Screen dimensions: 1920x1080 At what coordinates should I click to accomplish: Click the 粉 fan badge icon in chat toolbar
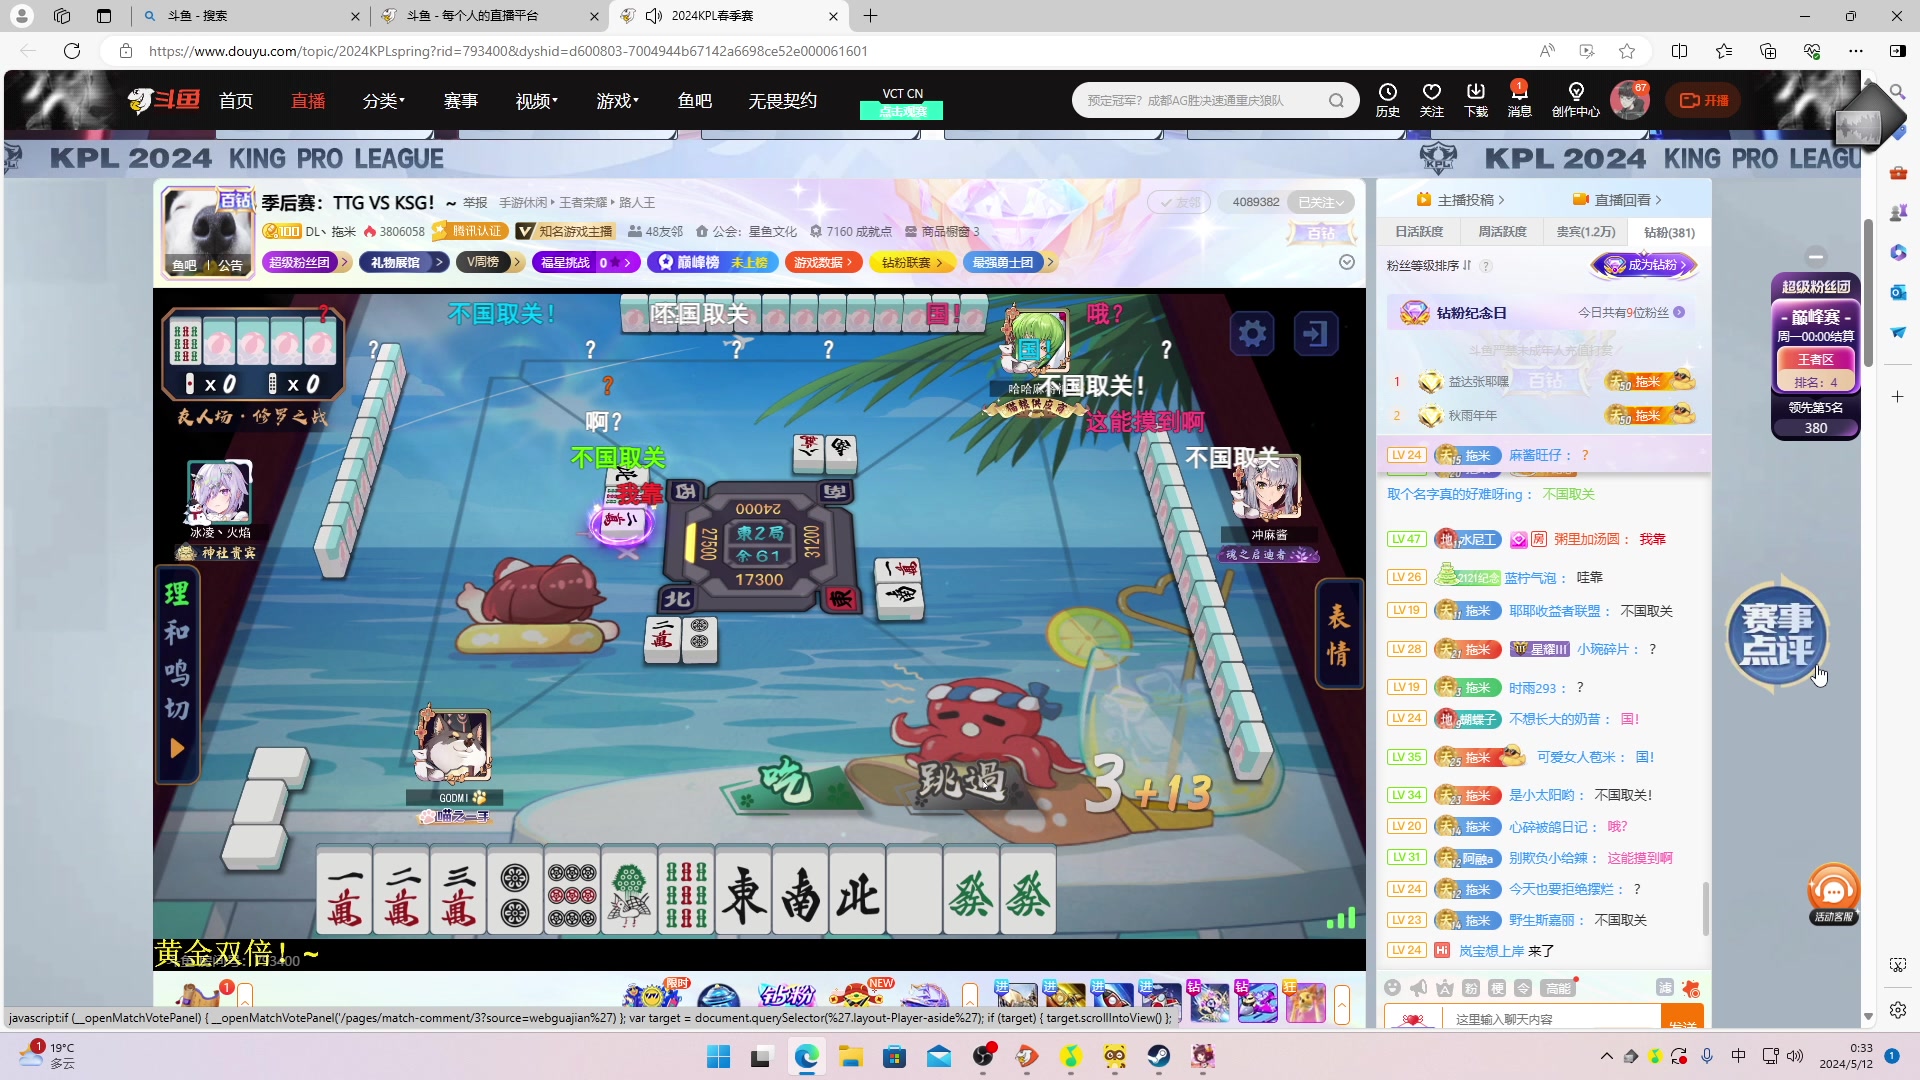pos(1470,988)
